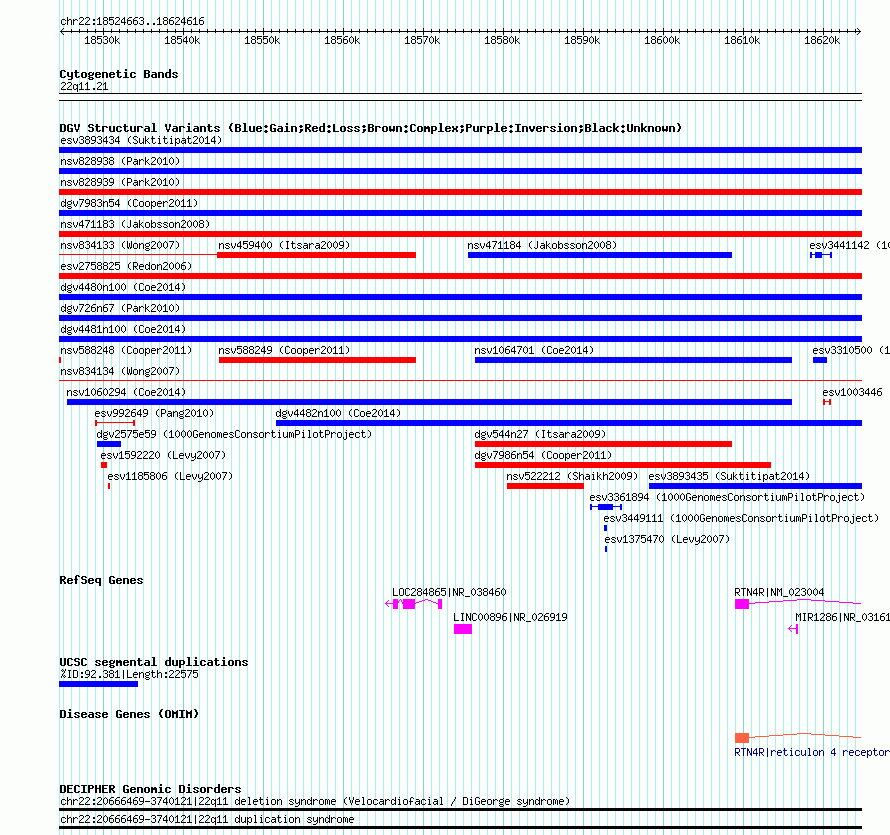The image size is (890, 835).
Task: Click the 18610k ruler tick label
Action: point(742,40)
